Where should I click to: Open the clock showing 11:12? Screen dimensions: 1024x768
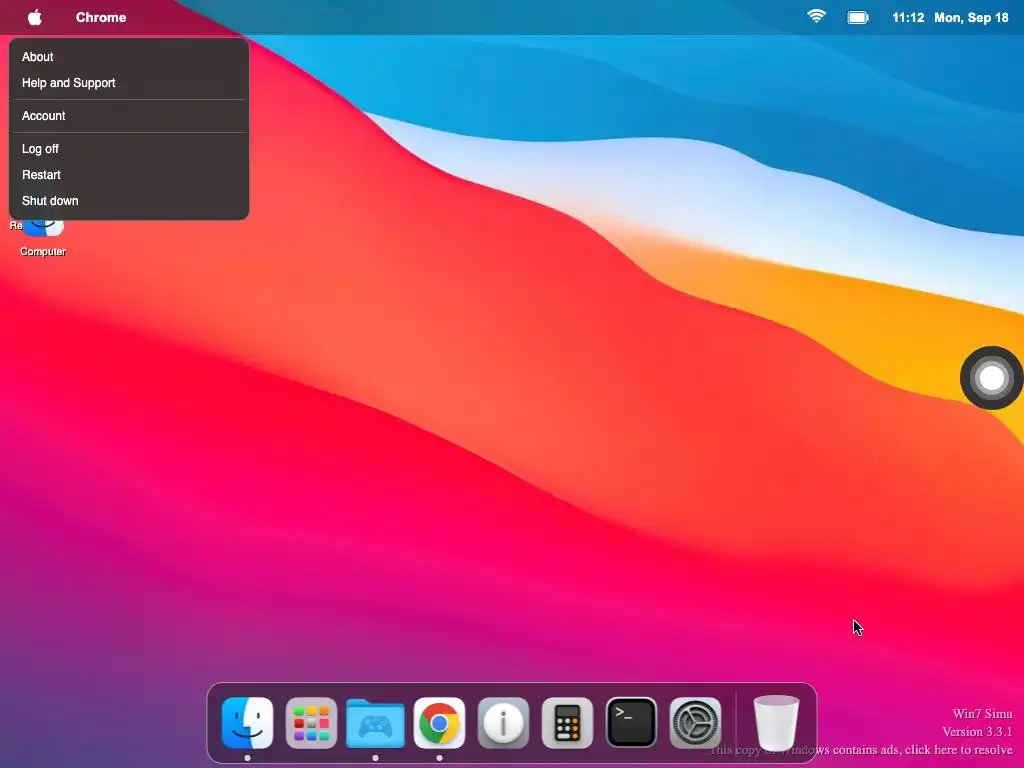pos(908,18)
